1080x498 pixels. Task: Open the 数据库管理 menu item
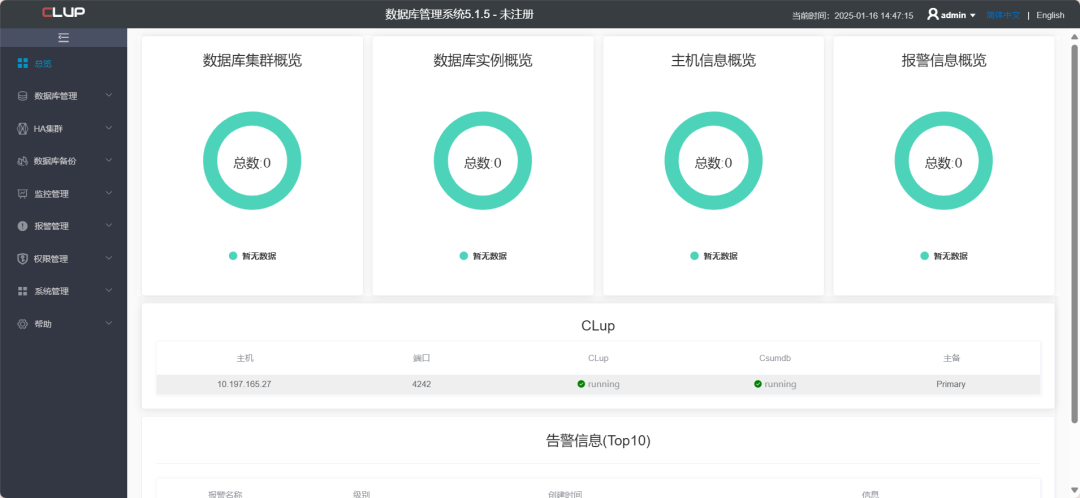point(63,96)
